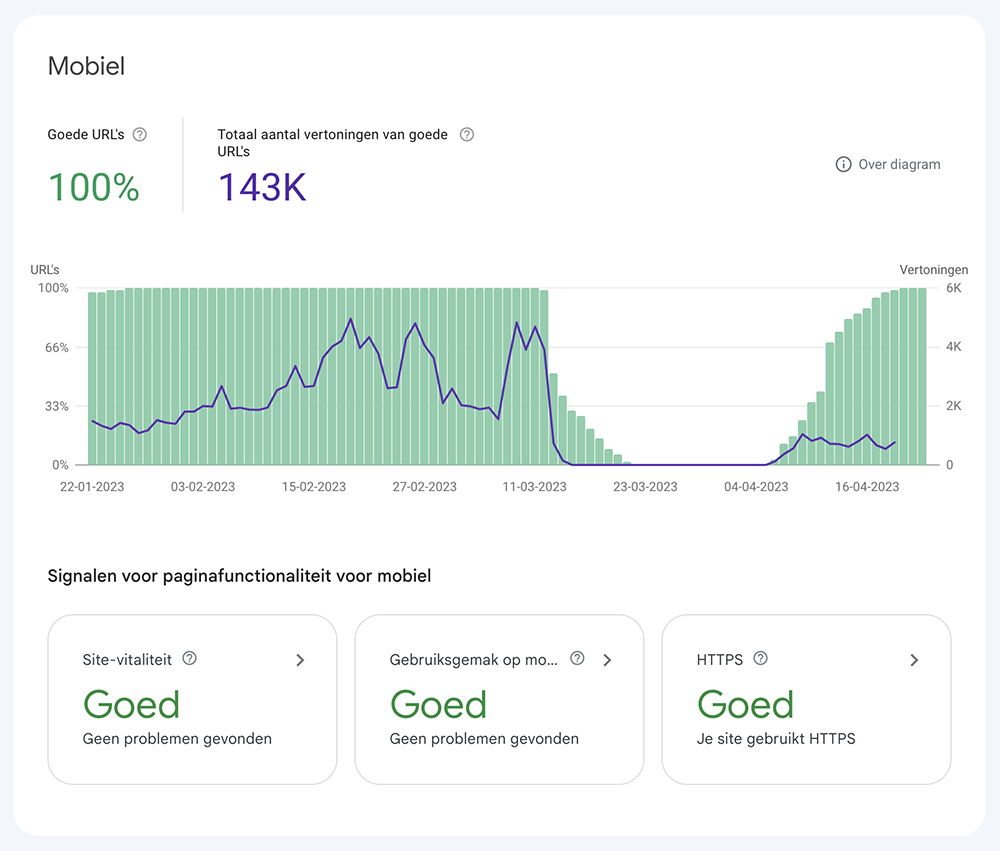Click the 4K label on Vertoningen axis
Screen dimensions: 1000x851
pos(954,346)
